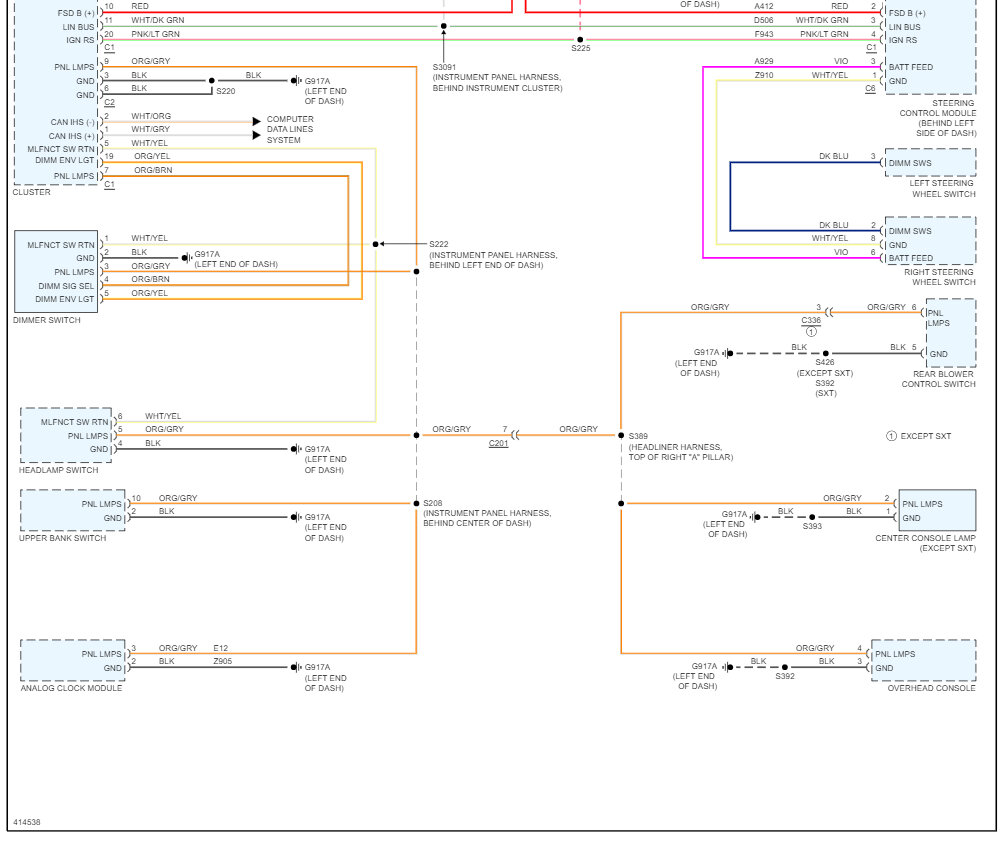Image resolution: width=1006 pixels, height=843 pixels.
Task: Click the CLUSTER component label
Action: pyautogui.click(x=31, y=192)
